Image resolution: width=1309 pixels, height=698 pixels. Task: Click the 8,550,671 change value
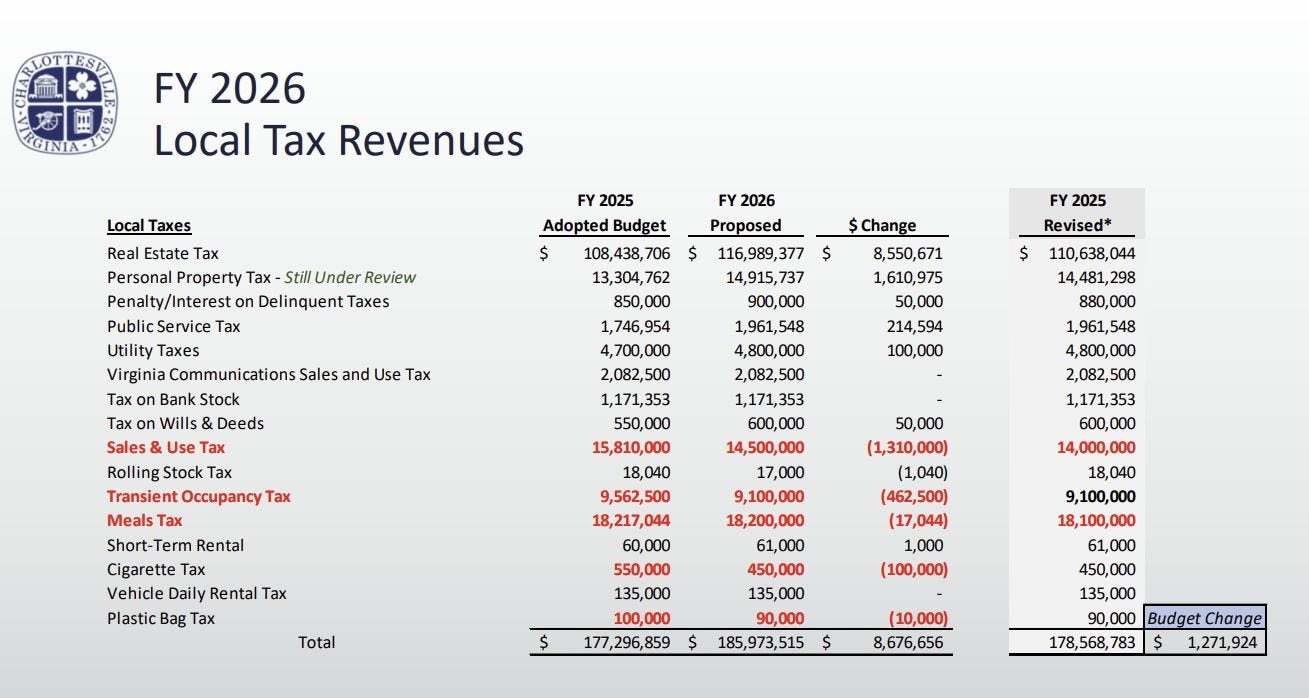tap(908, 253)
